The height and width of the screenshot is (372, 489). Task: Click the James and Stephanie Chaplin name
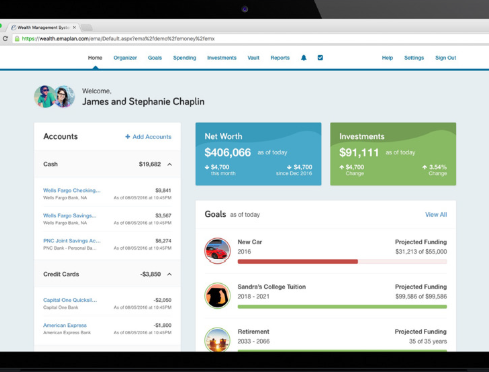coord(143,102)
